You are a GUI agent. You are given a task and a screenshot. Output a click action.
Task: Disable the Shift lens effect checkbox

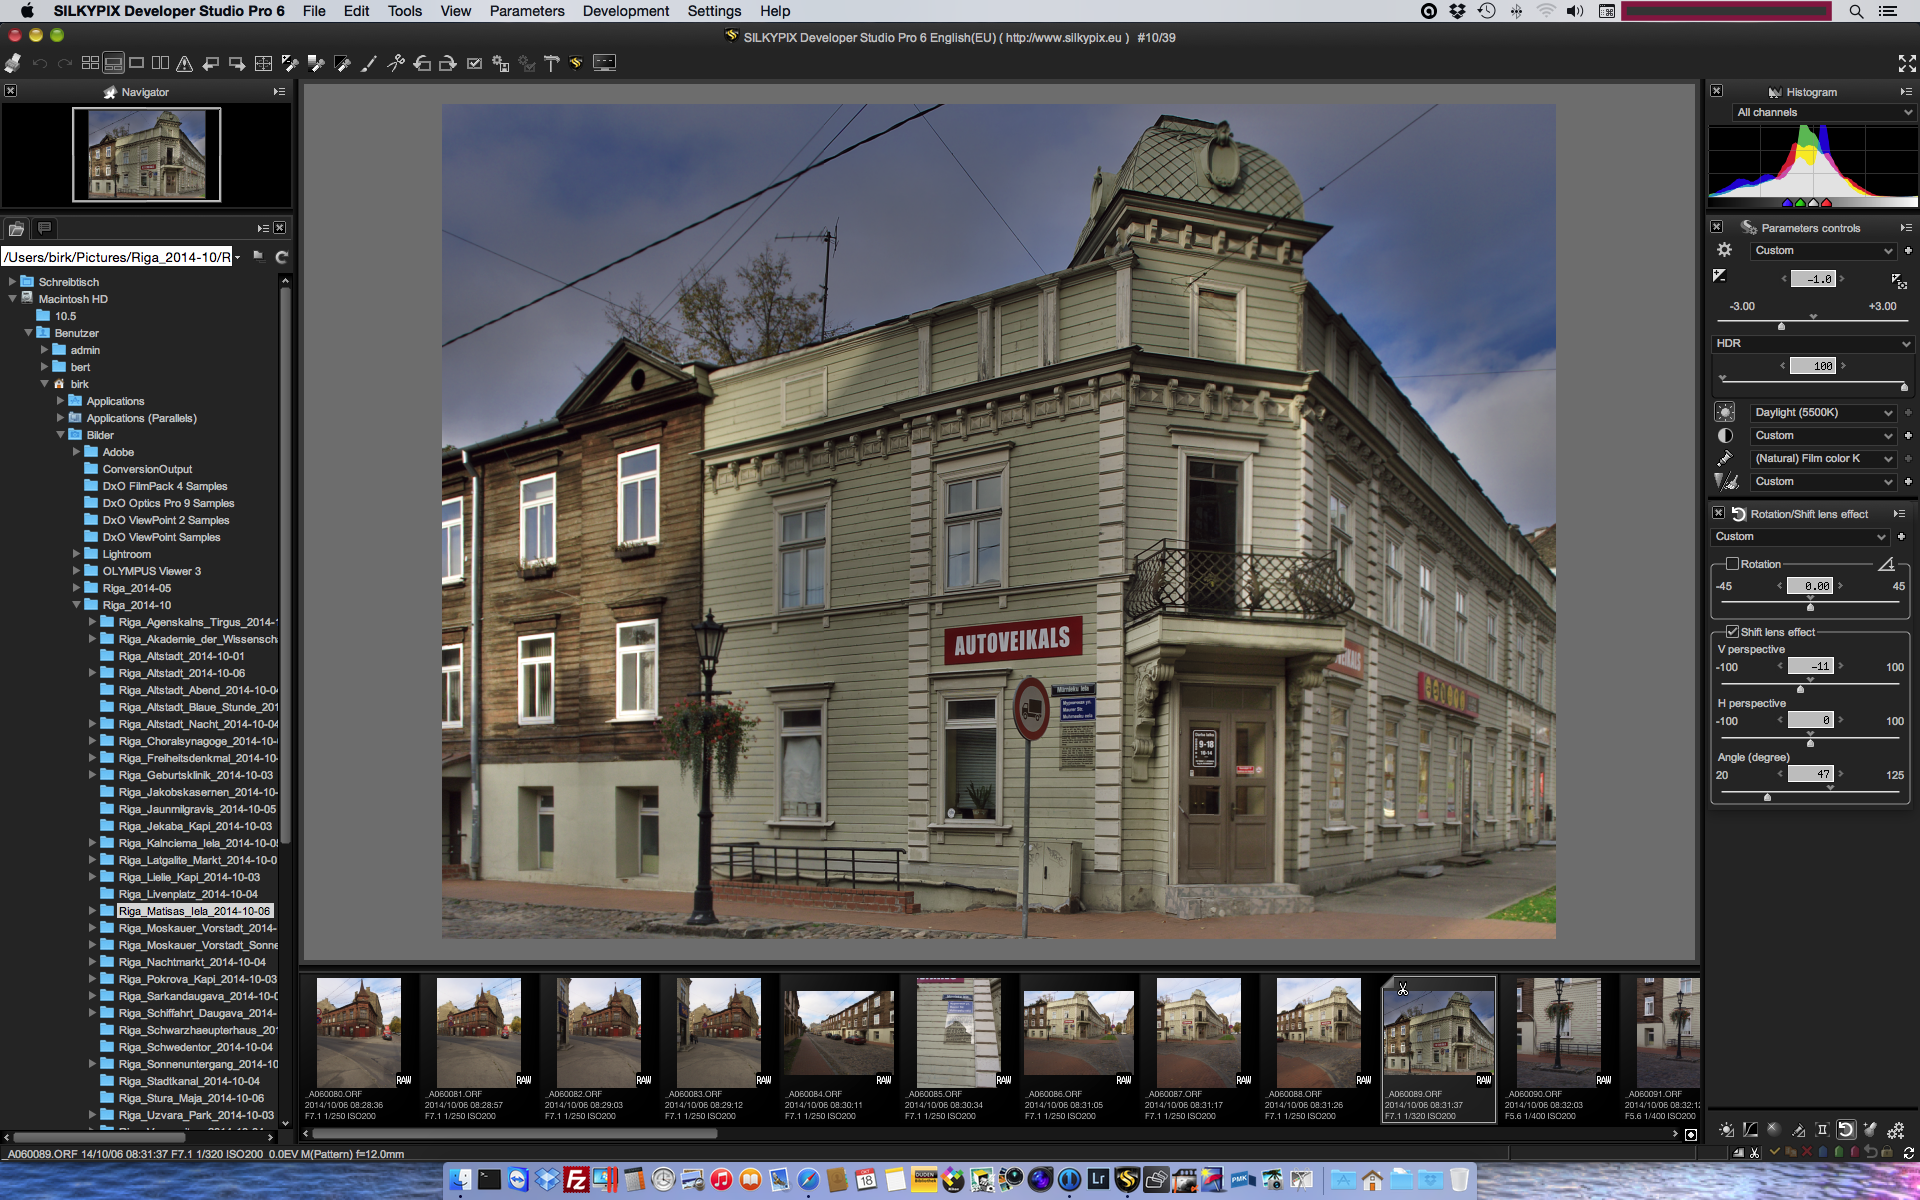coord(1732,632)
